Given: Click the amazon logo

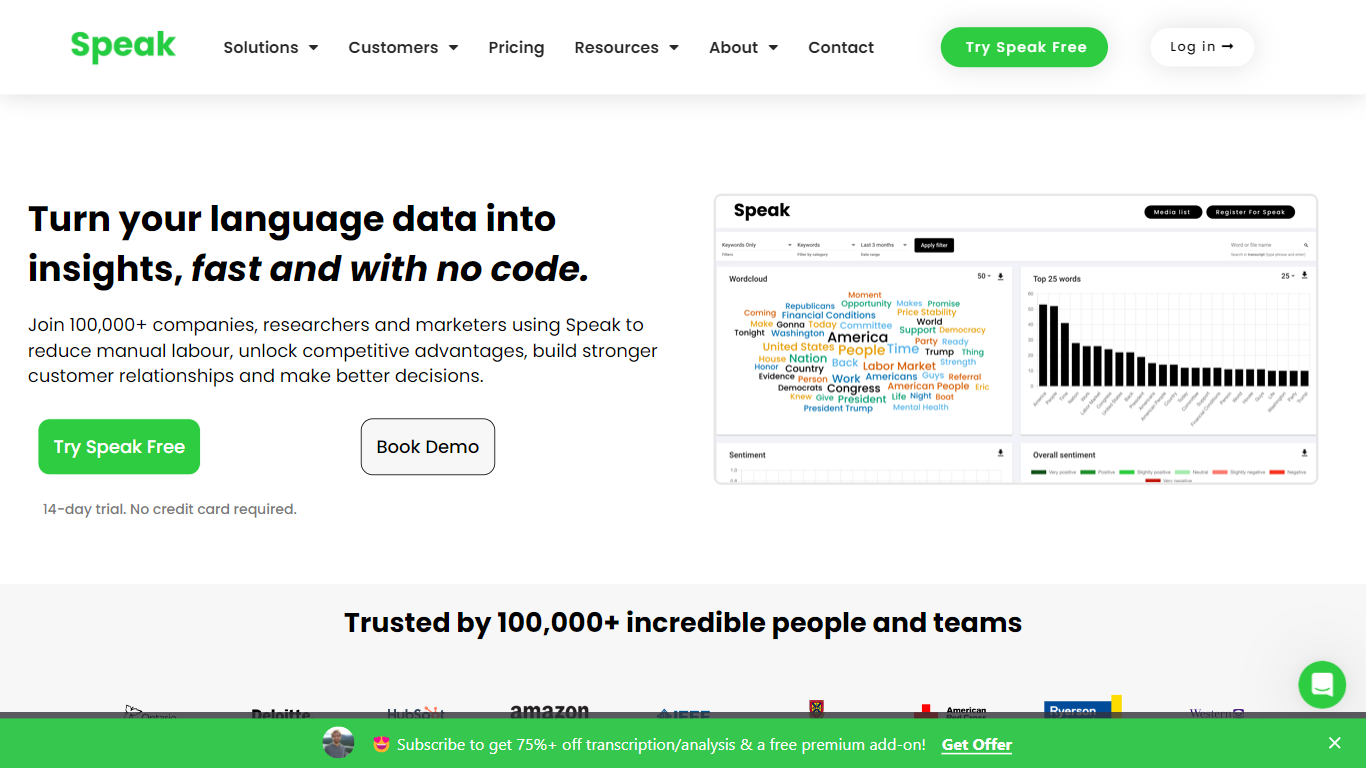Looking at the screenshot, I should click(x=549, y=712).
